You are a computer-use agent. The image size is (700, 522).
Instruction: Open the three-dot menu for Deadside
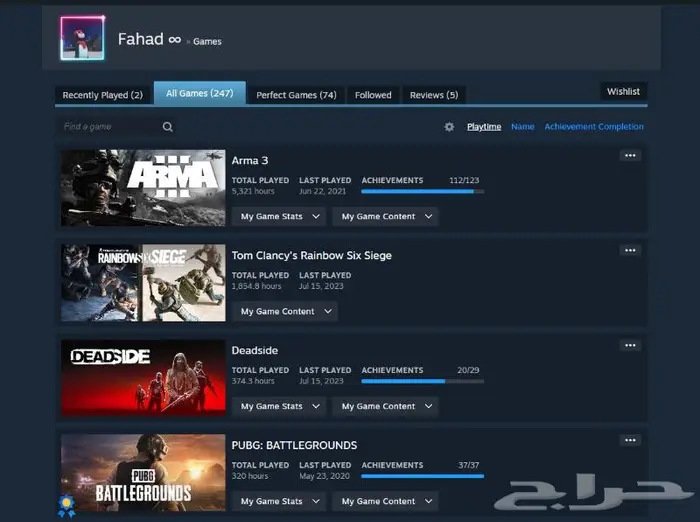[630, 346]
